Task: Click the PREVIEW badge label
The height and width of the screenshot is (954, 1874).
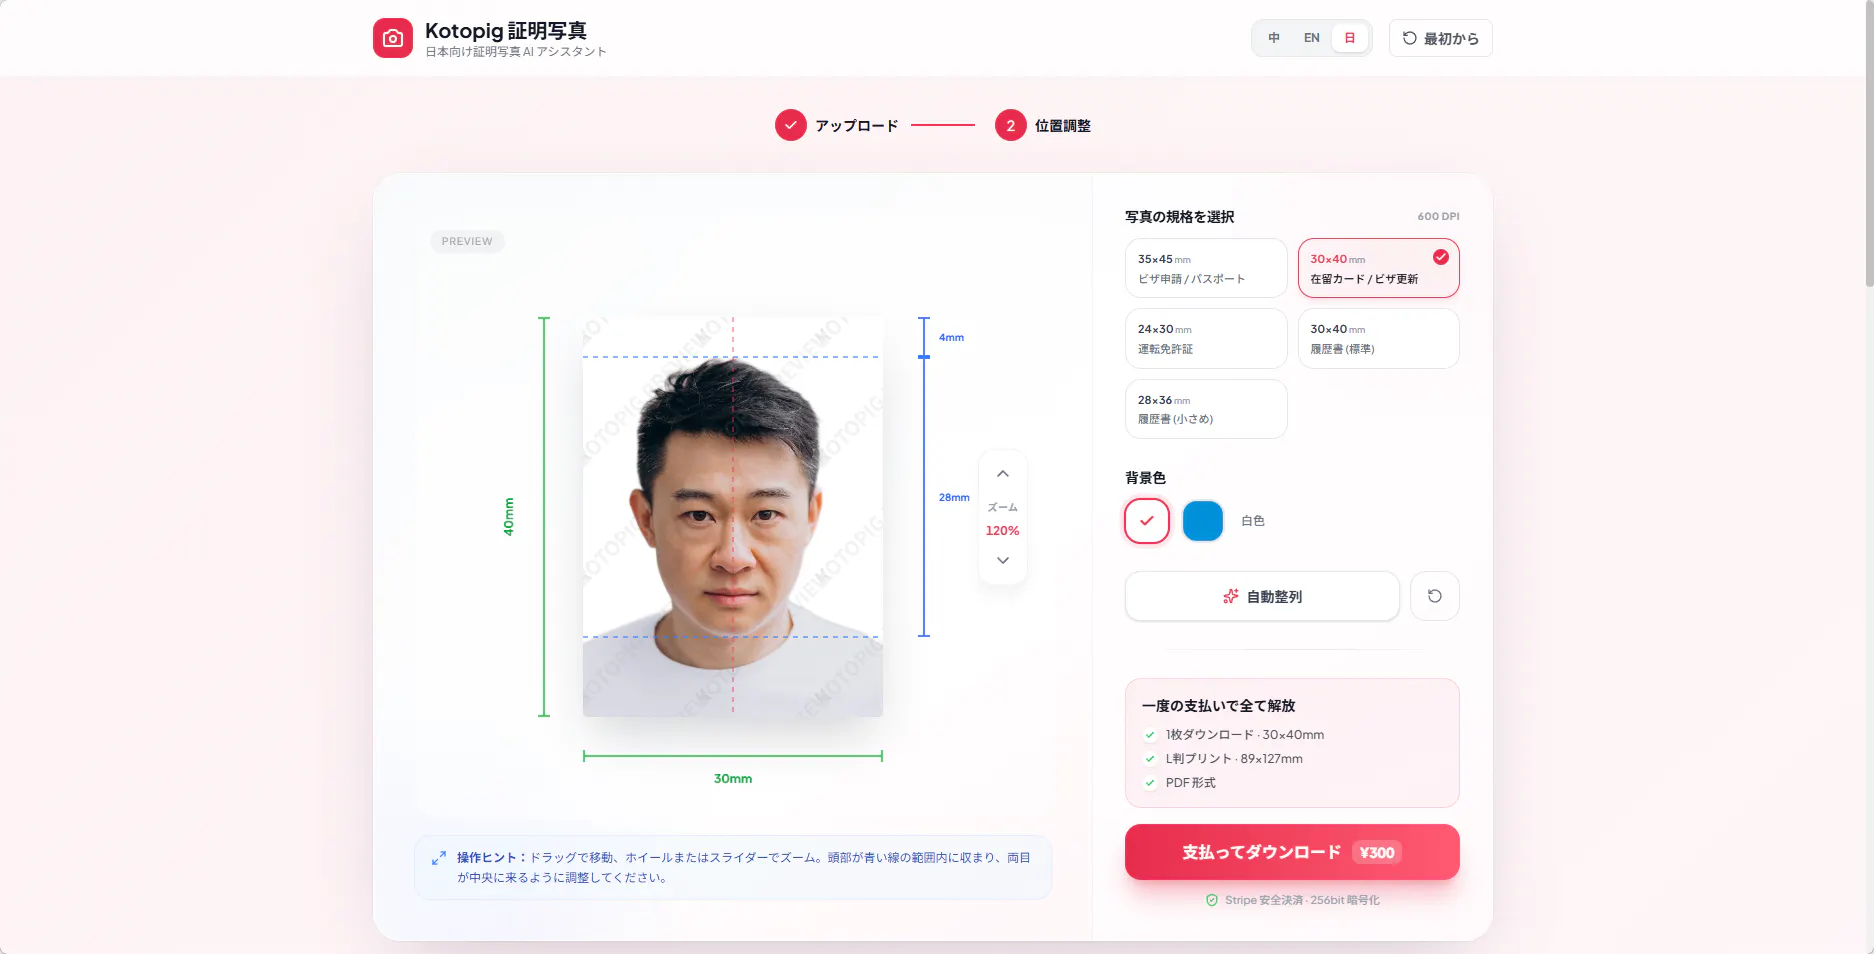Action: 467,241
